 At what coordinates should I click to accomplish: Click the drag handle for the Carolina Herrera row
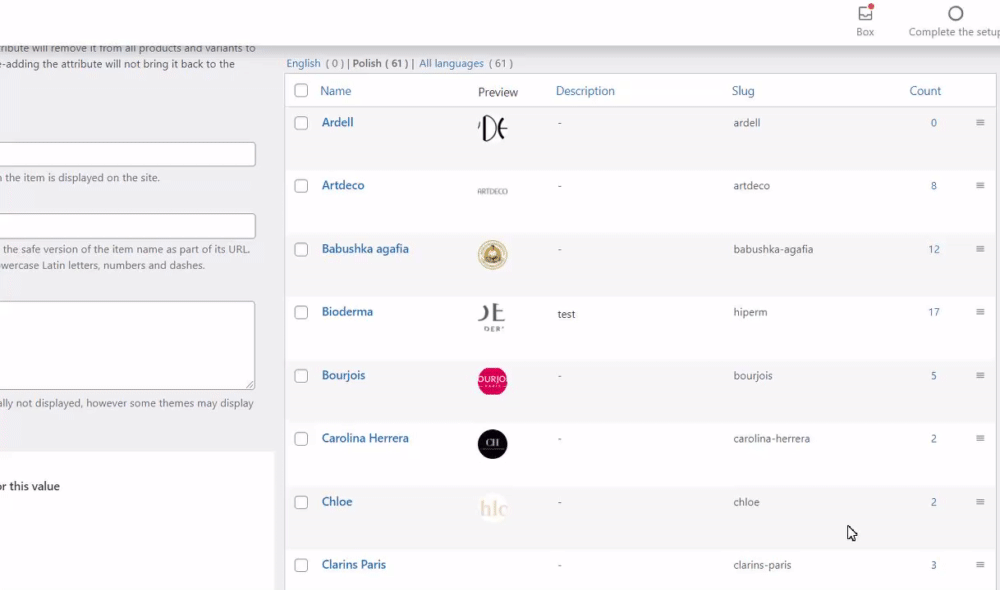pos(980,438)
